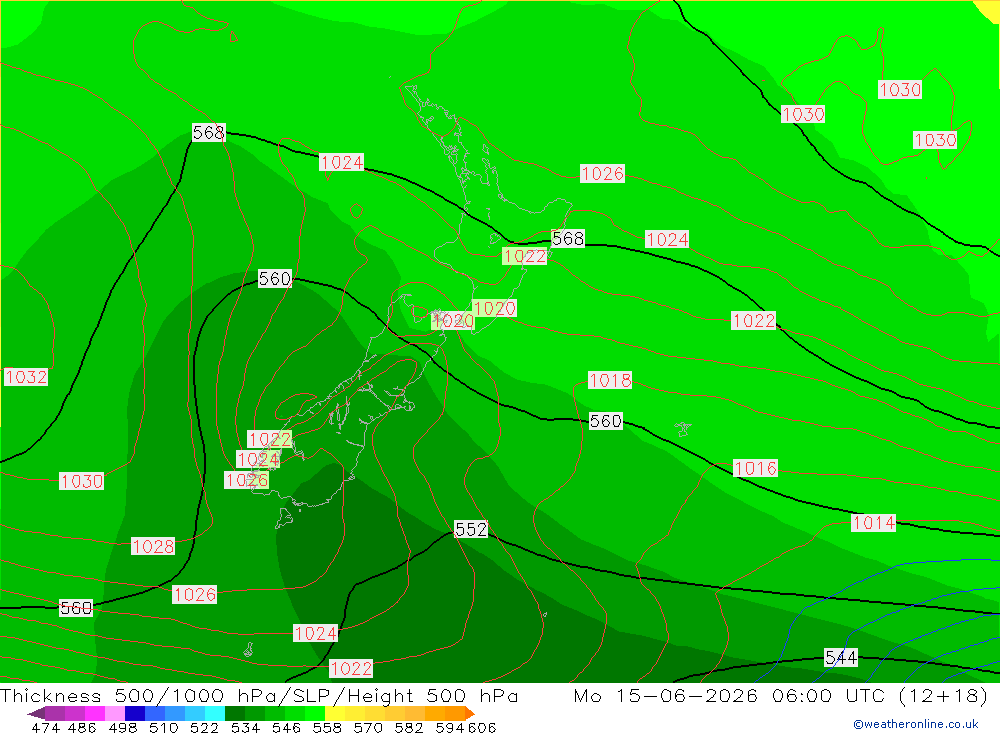Screen dimensions: 1000x733
Task: Click the 570 legend value
Action: pos(367,728)
